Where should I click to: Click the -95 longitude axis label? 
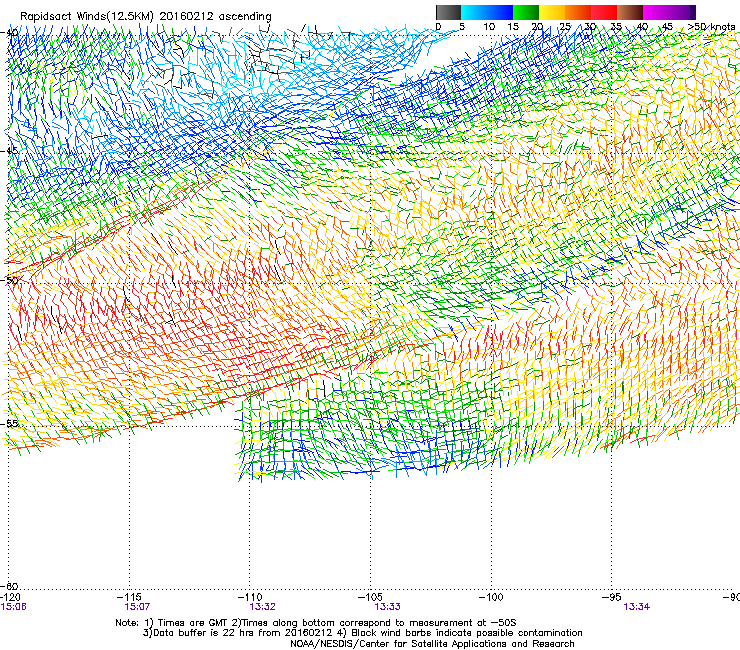pos(611,597)
